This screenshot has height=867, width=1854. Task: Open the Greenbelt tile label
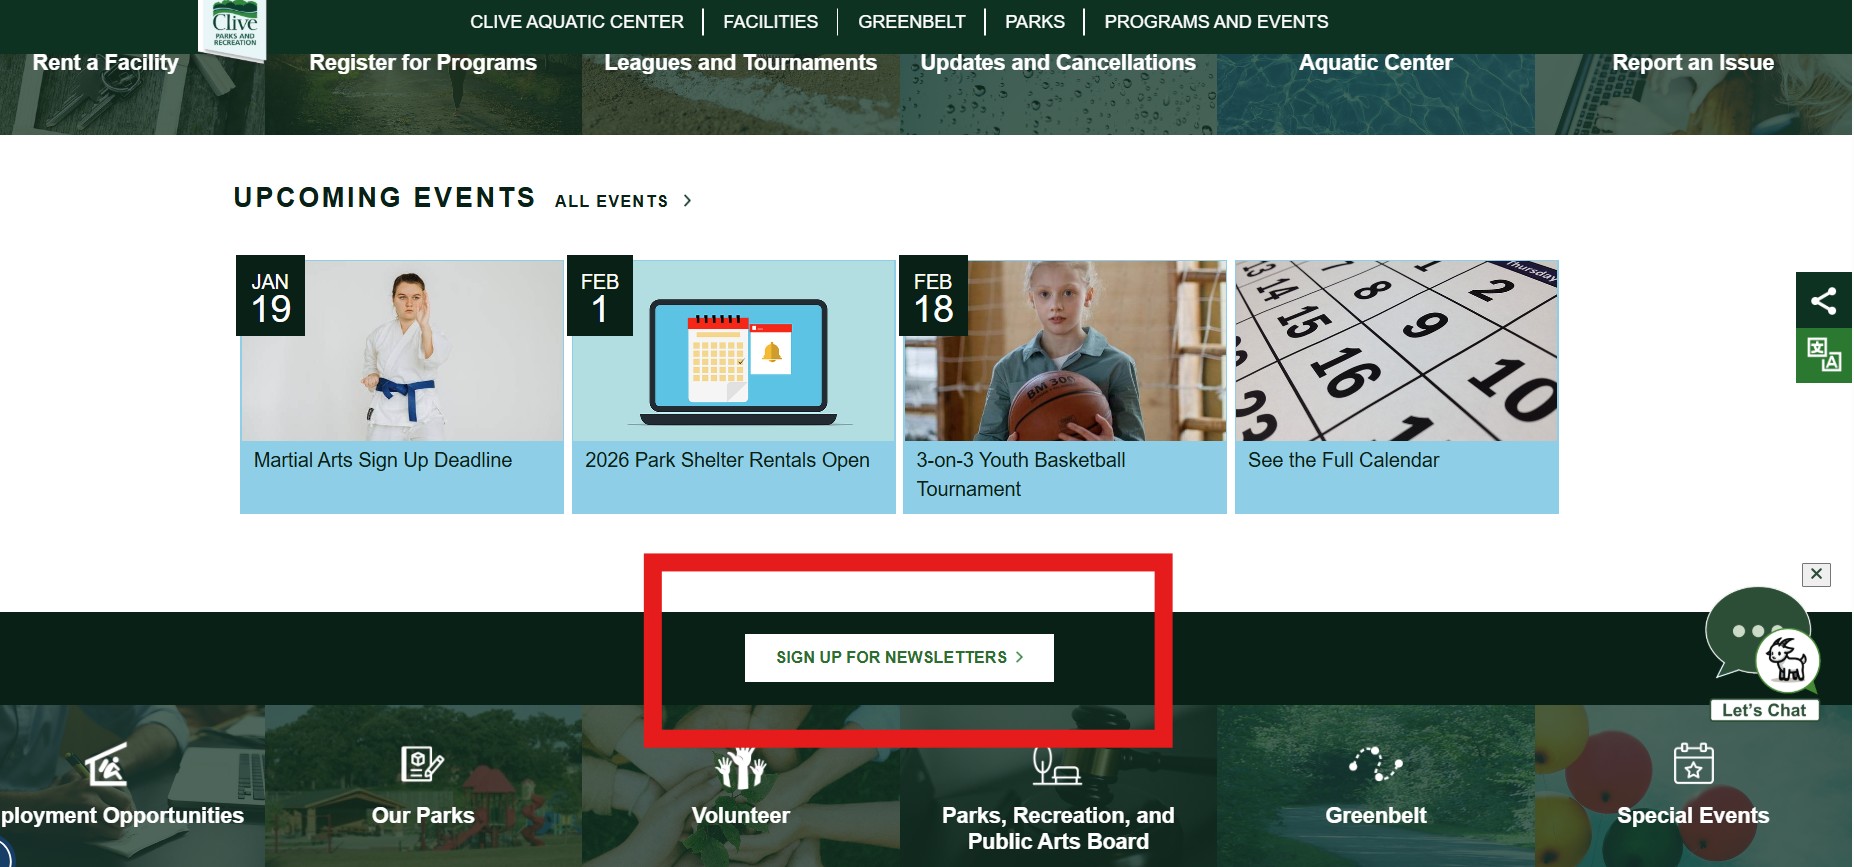click(1376, 815)
